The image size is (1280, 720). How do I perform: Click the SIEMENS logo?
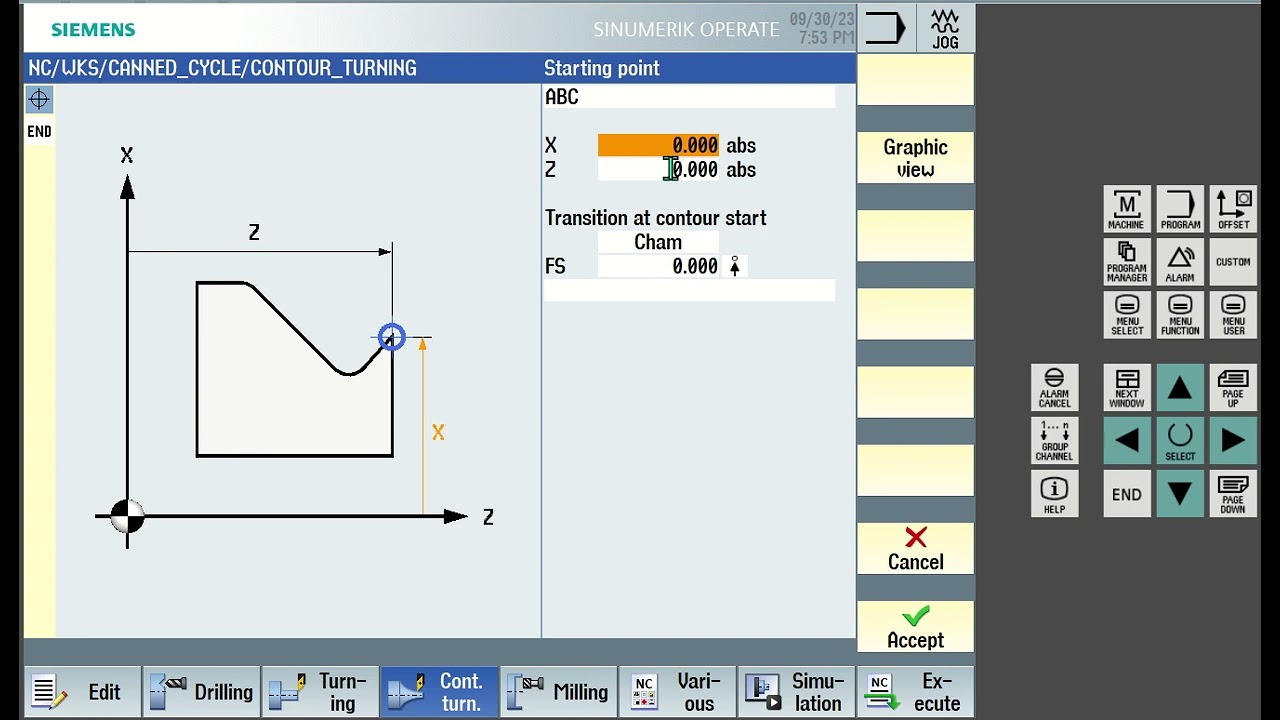[93, 29]
